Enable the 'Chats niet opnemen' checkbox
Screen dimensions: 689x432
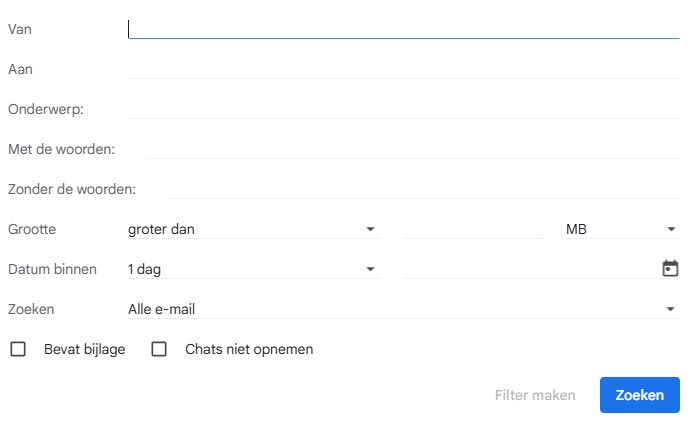159,350
